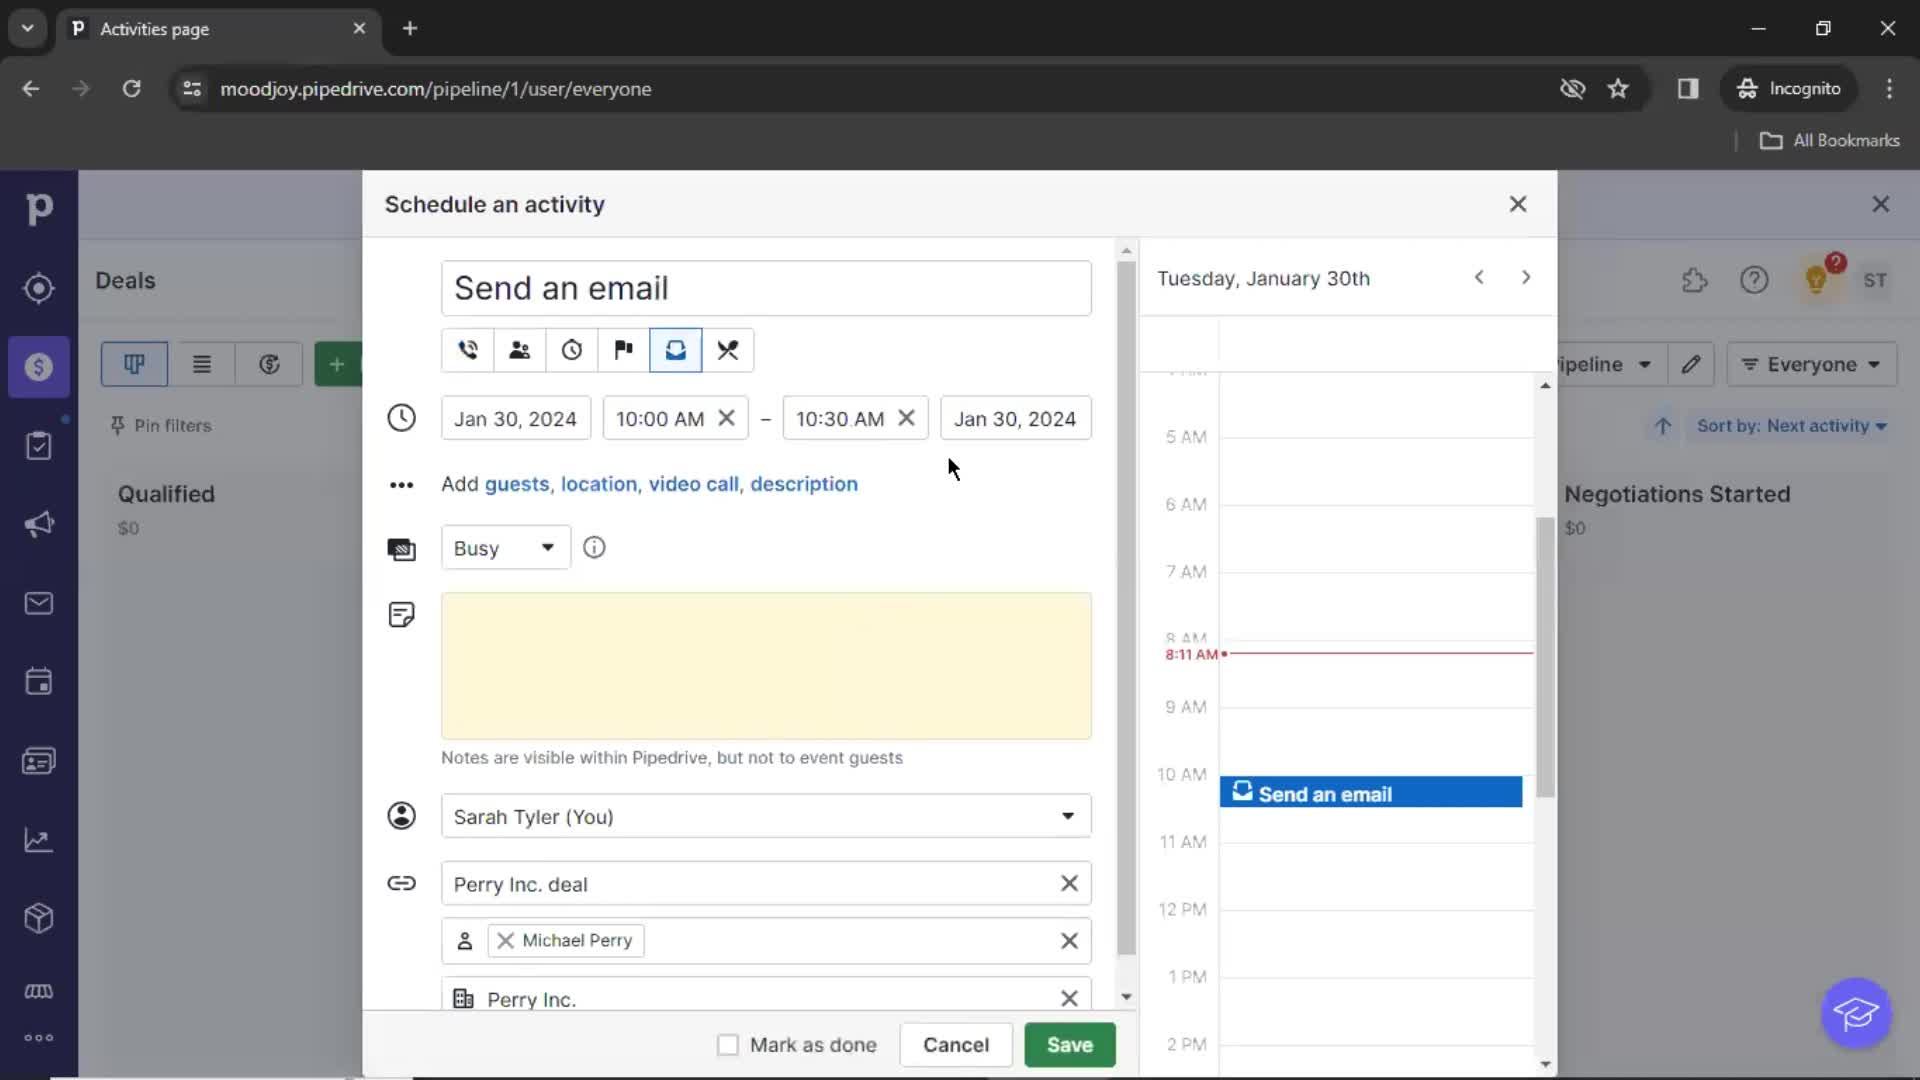Open Insights chart icon in sidebar
1920x1080 pixels.
pyautogui.click(x=39, y=840)
